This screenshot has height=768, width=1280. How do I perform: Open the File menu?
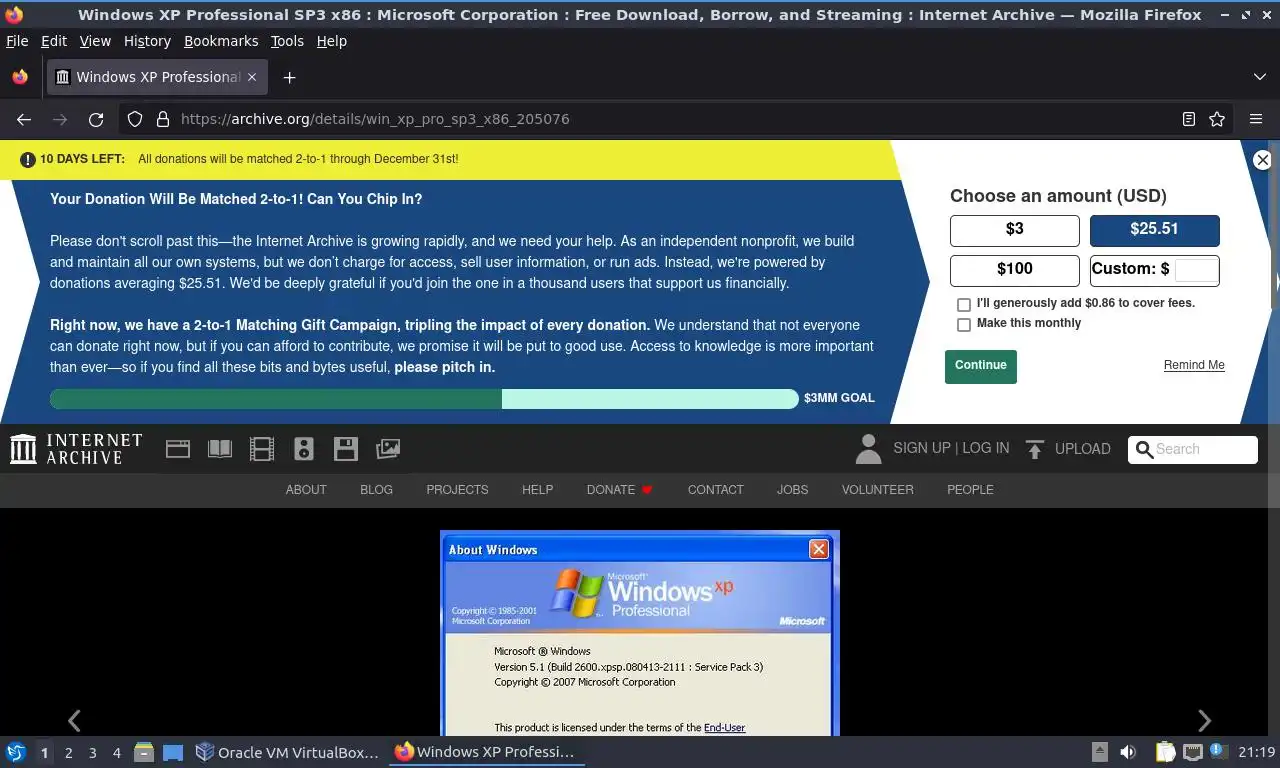click(x=17, y=41)
